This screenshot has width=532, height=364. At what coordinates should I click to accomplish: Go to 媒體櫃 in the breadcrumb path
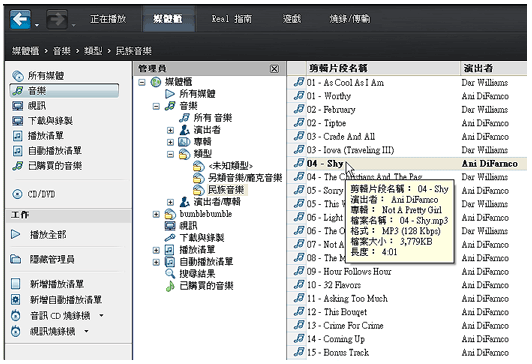(25, 51)
